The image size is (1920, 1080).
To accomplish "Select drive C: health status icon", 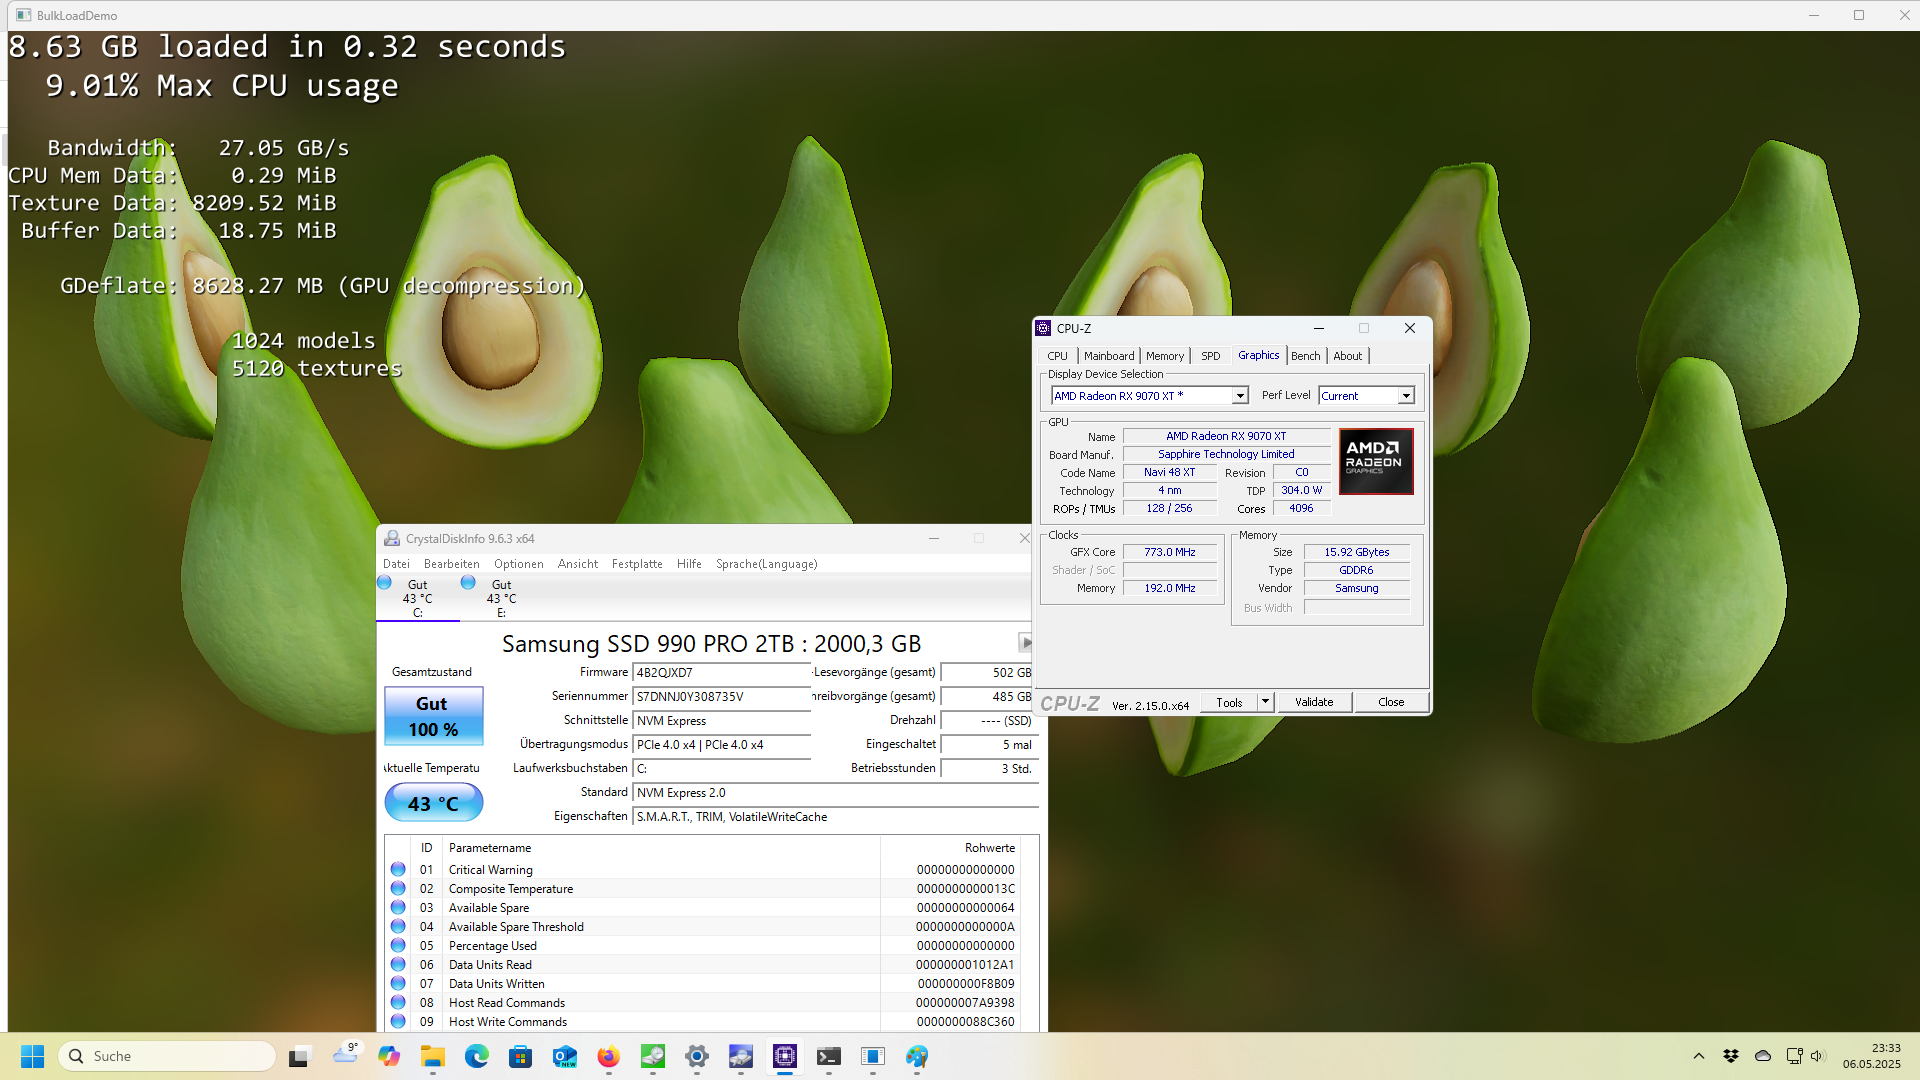I will [x=385, y=583].
